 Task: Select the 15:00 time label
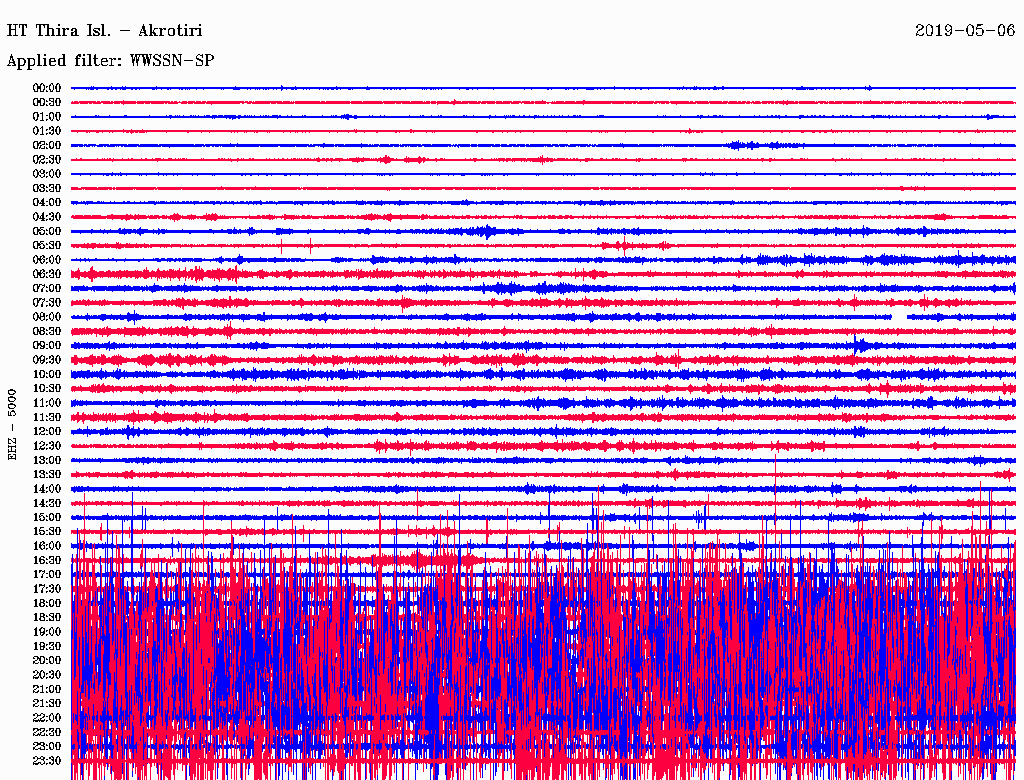point(47,517)
